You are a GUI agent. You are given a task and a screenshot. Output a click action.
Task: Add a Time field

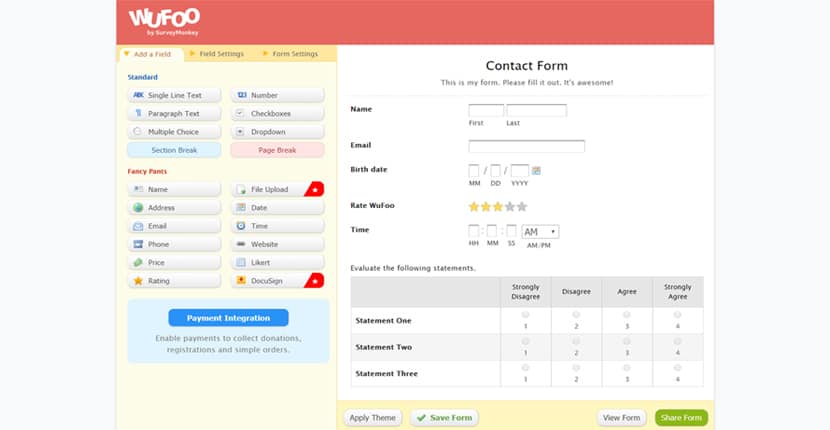(277, 226)
